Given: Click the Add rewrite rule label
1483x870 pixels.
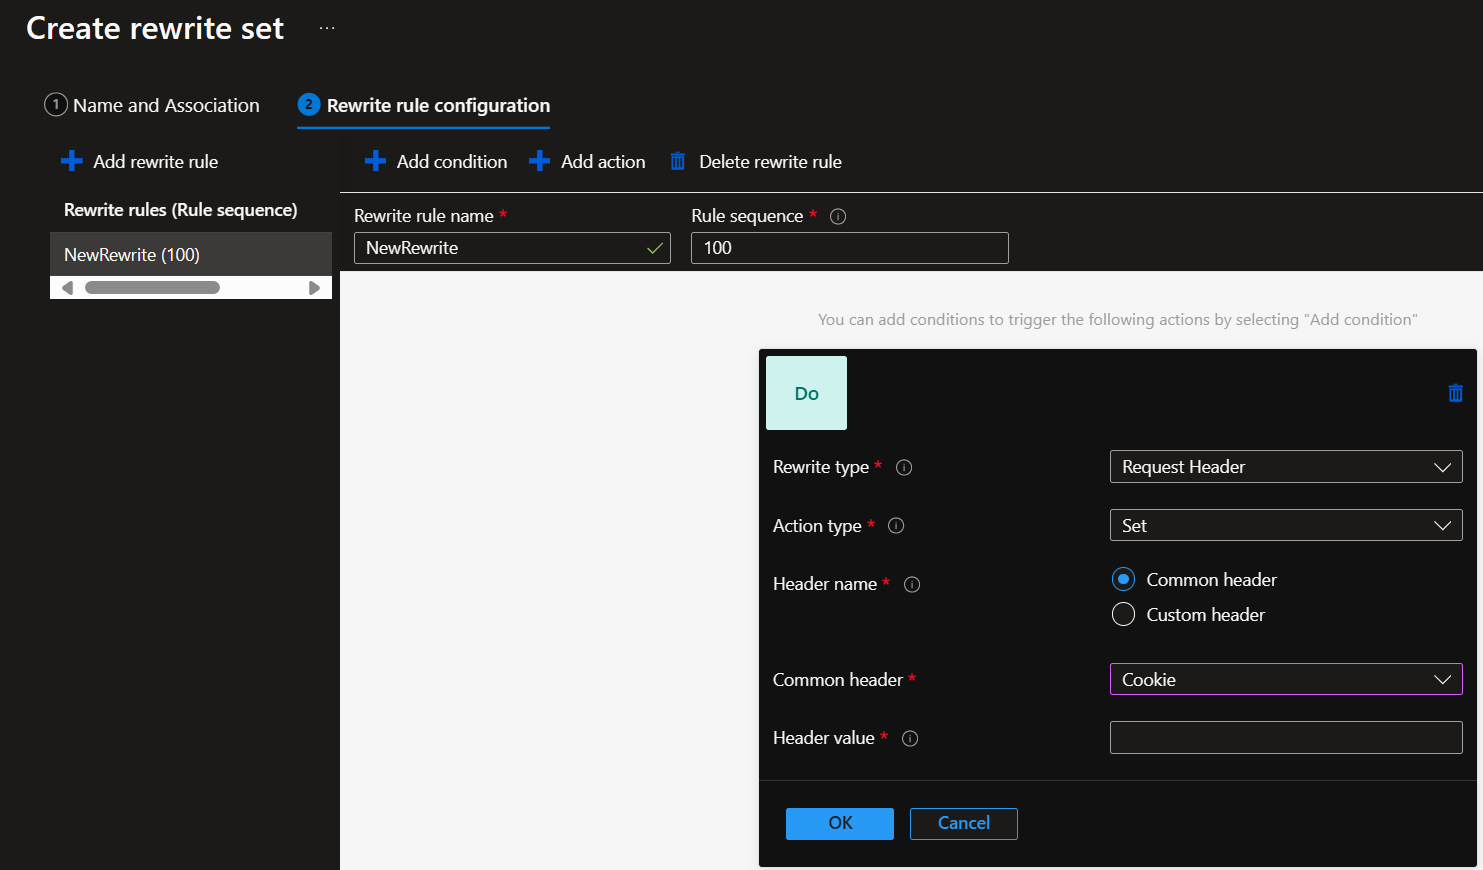Looking at the screenshot, I should pos(155,161).
